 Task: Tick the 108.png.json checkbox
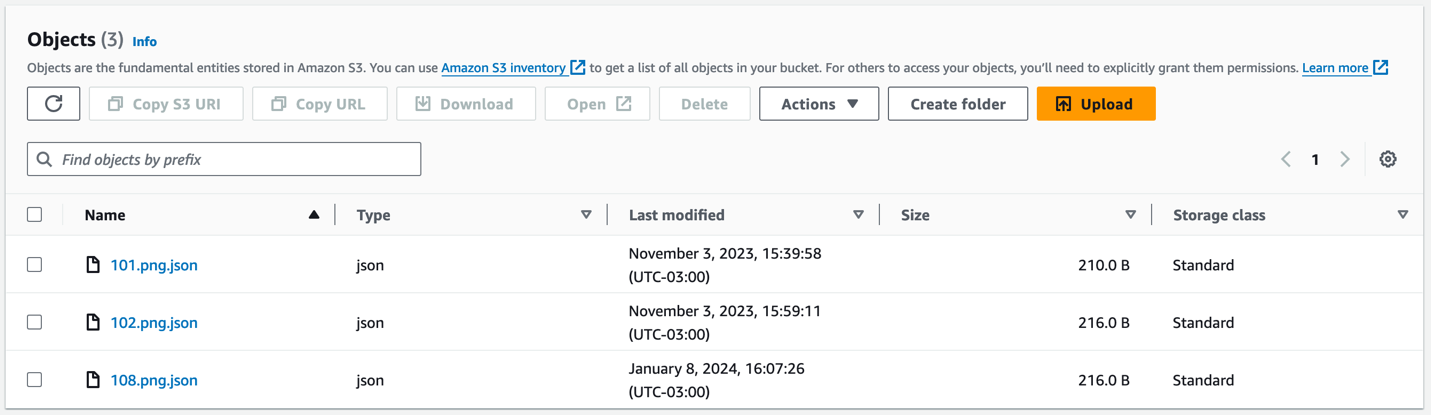(35, 380)
